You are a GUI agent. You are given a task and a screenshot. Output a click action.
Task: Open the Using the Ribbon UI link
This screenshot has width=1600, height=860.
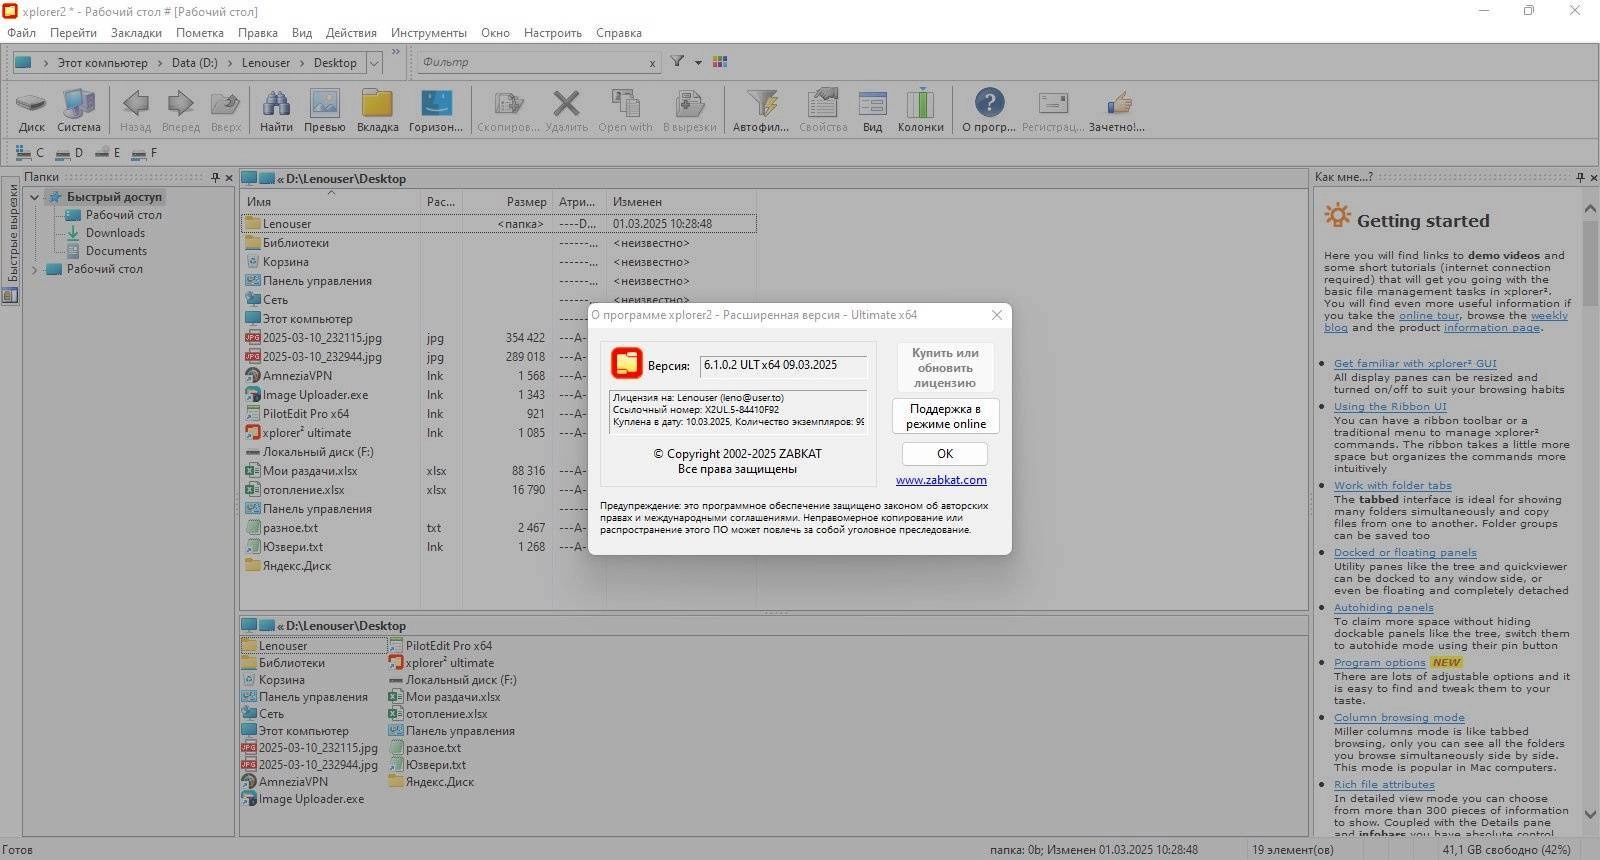1389,407
